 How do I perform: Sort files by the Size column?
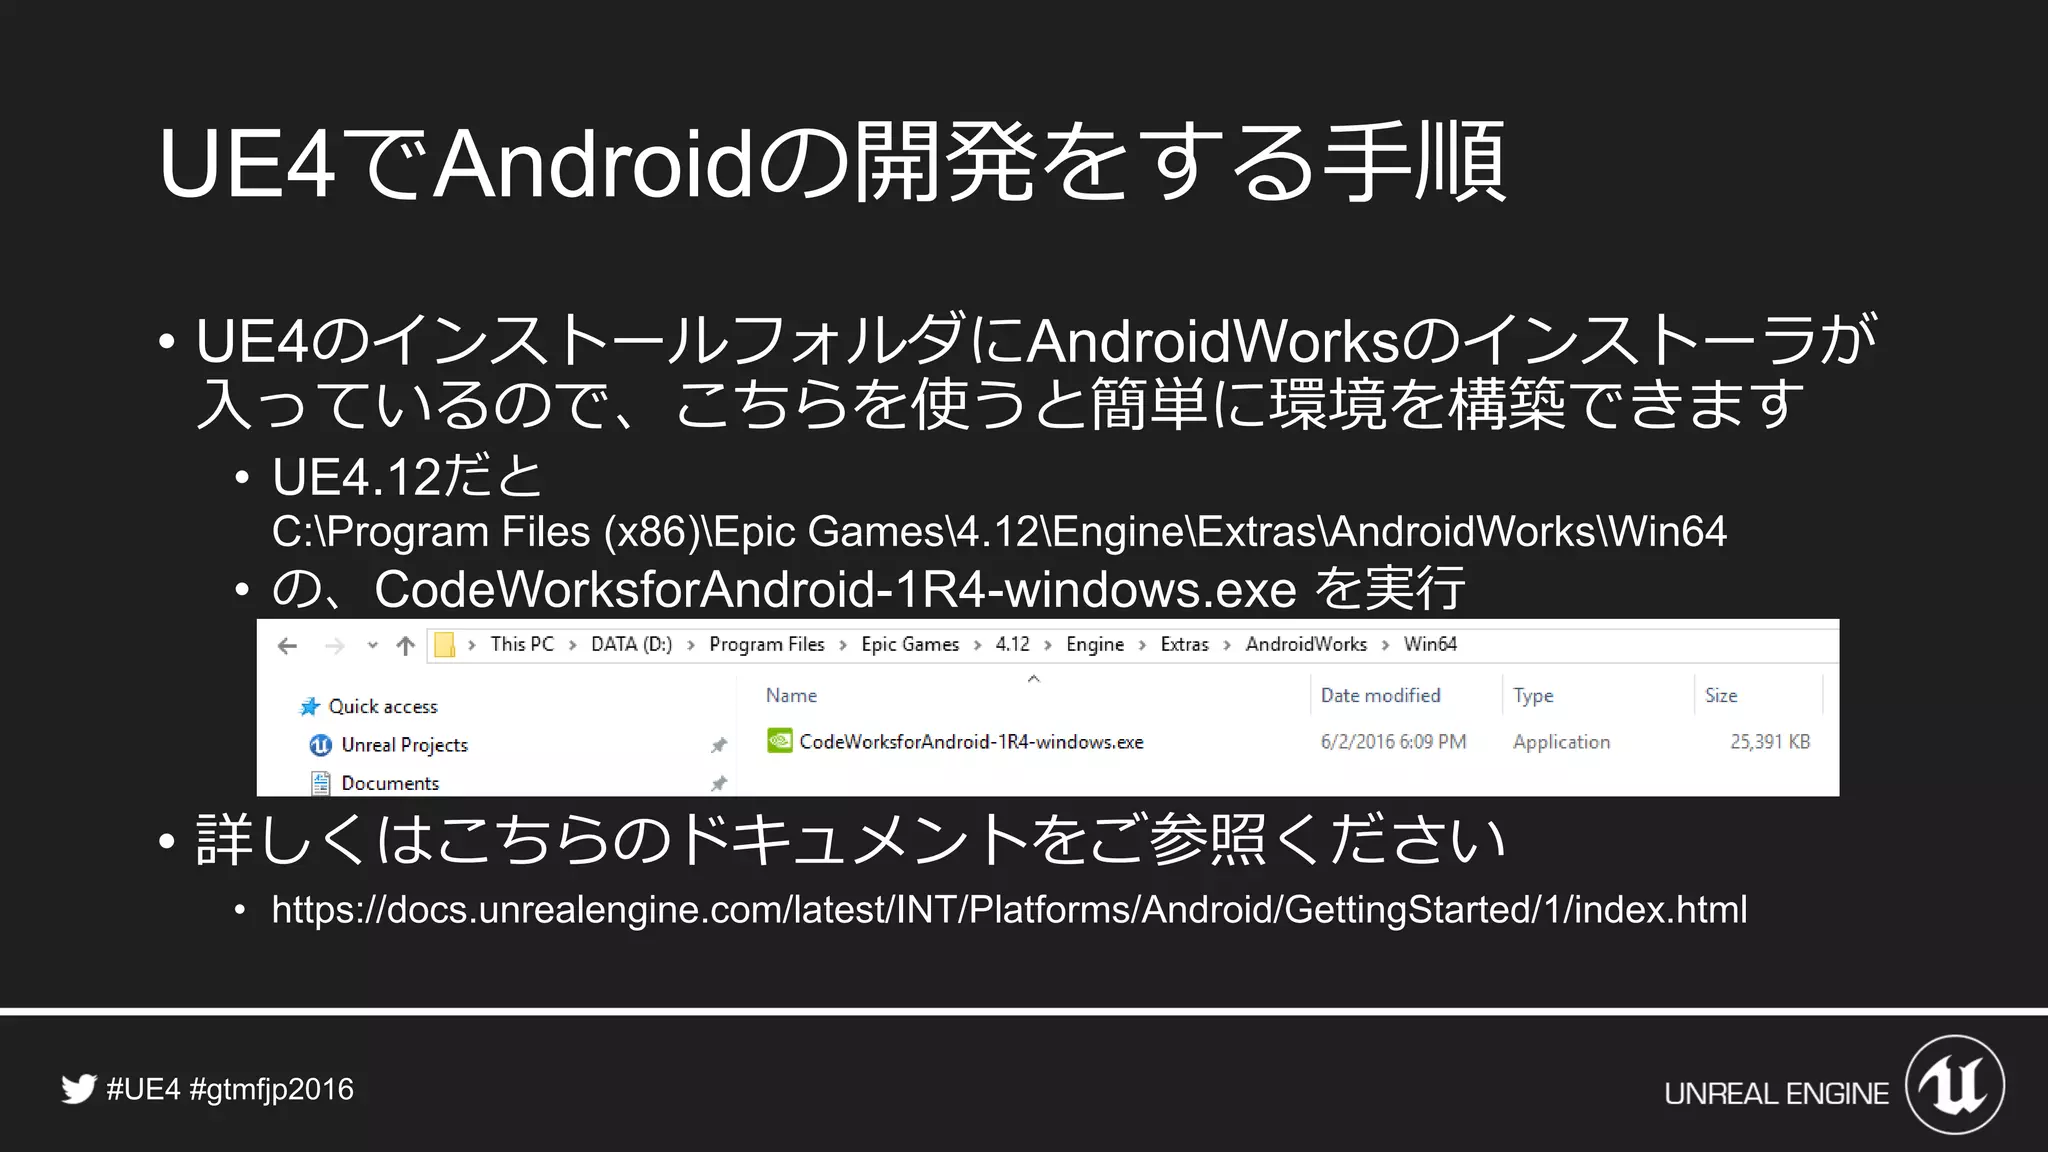(1720, 695)
